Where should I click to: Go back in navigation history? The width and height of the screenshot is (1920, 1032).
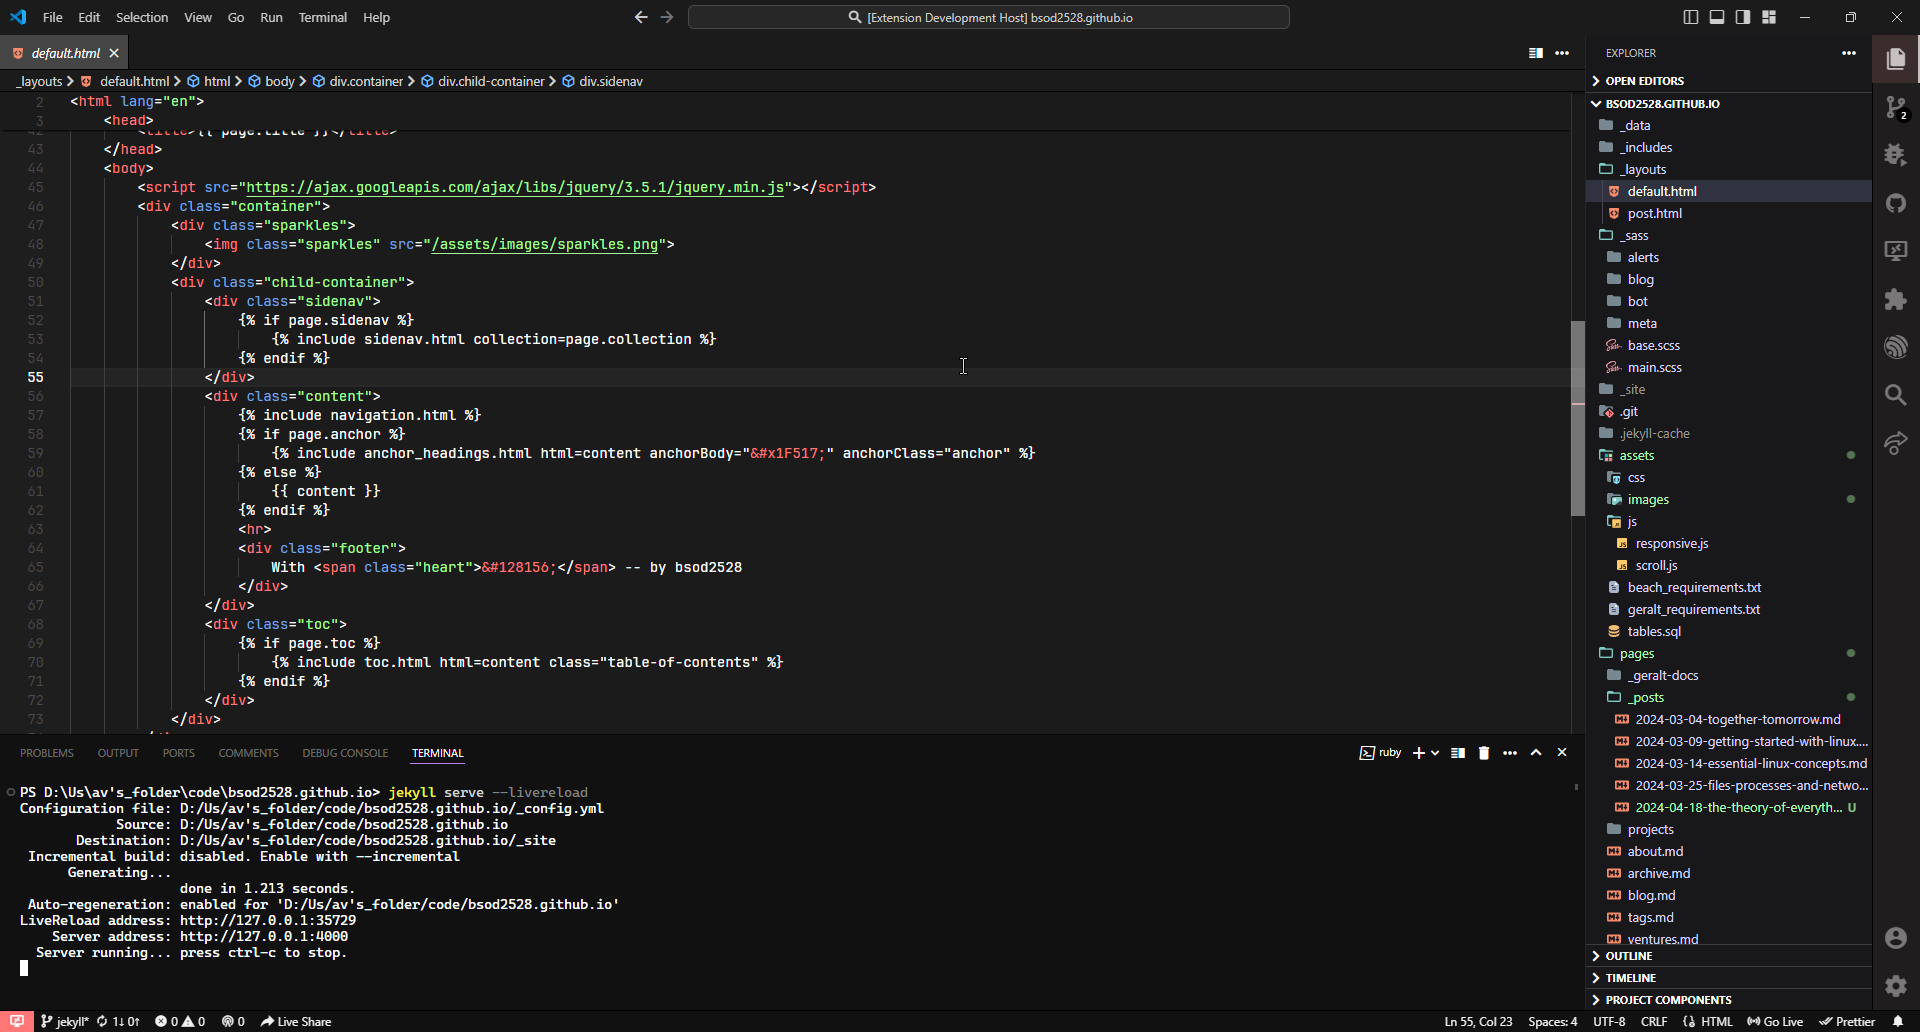pyautogui.click(x=641, y=17)
